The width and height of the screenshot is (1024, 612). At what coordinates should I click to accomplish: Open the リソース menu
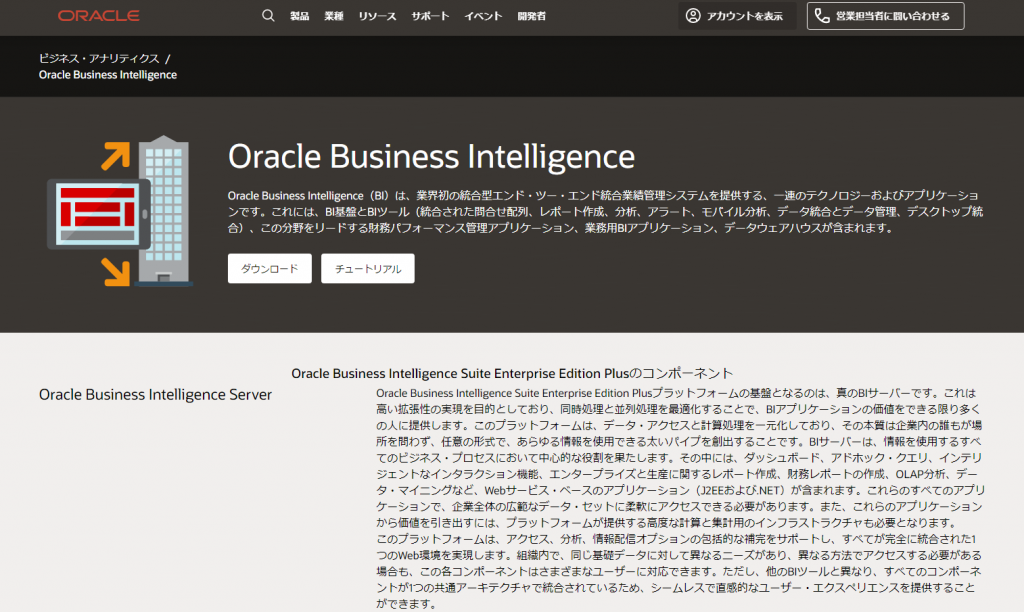point(377,16)
